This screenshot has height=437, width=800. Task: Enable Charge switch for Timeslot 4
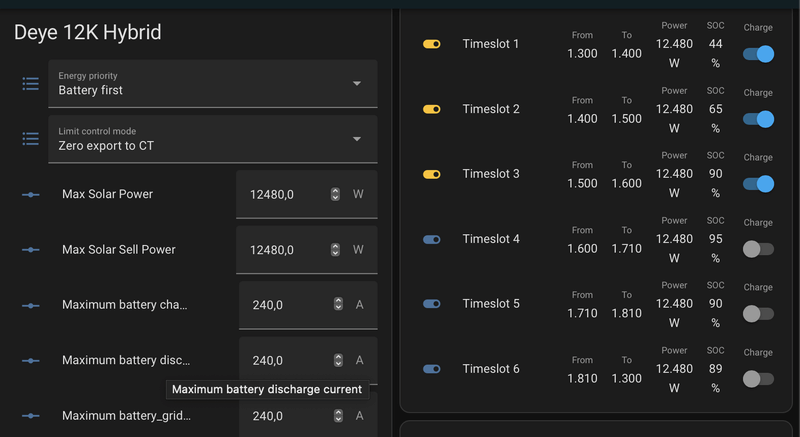pyautogui.click(x=758, y=249)
